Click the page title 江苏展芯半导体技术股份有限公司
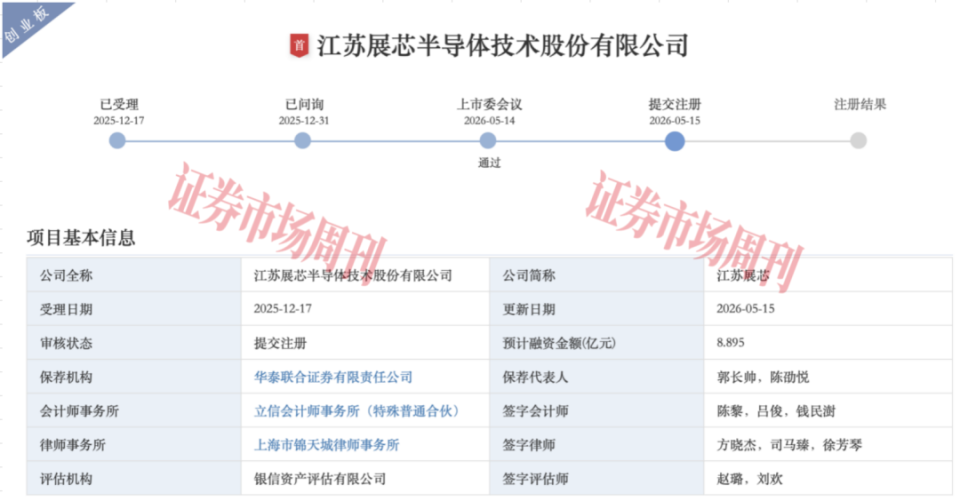Image resolution: width=960 pixels, height=501 pixels. [502, 46]
